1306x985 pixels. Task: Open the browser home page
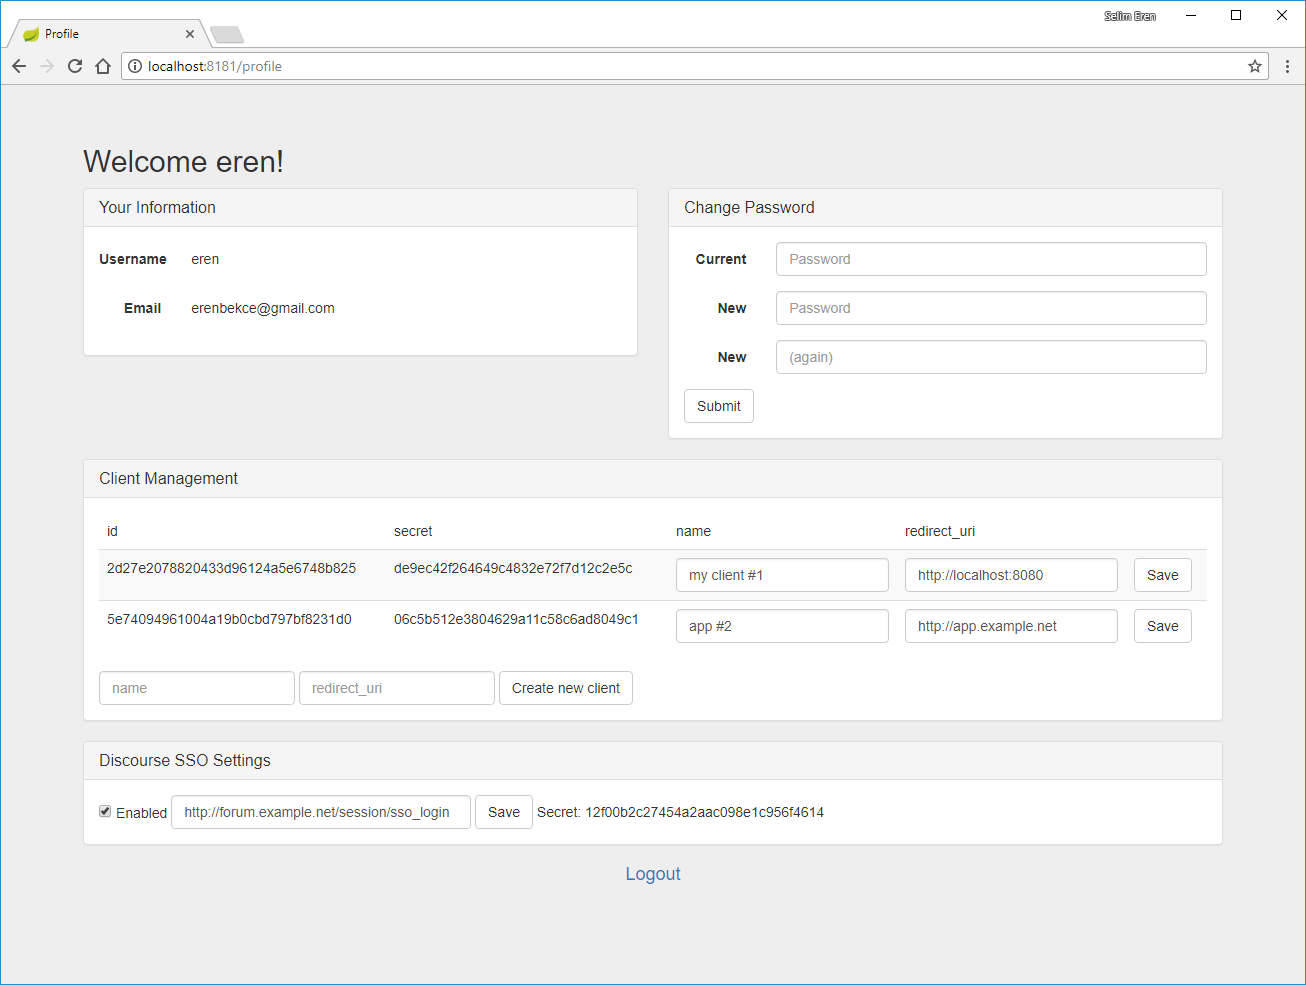click(103, 66)
